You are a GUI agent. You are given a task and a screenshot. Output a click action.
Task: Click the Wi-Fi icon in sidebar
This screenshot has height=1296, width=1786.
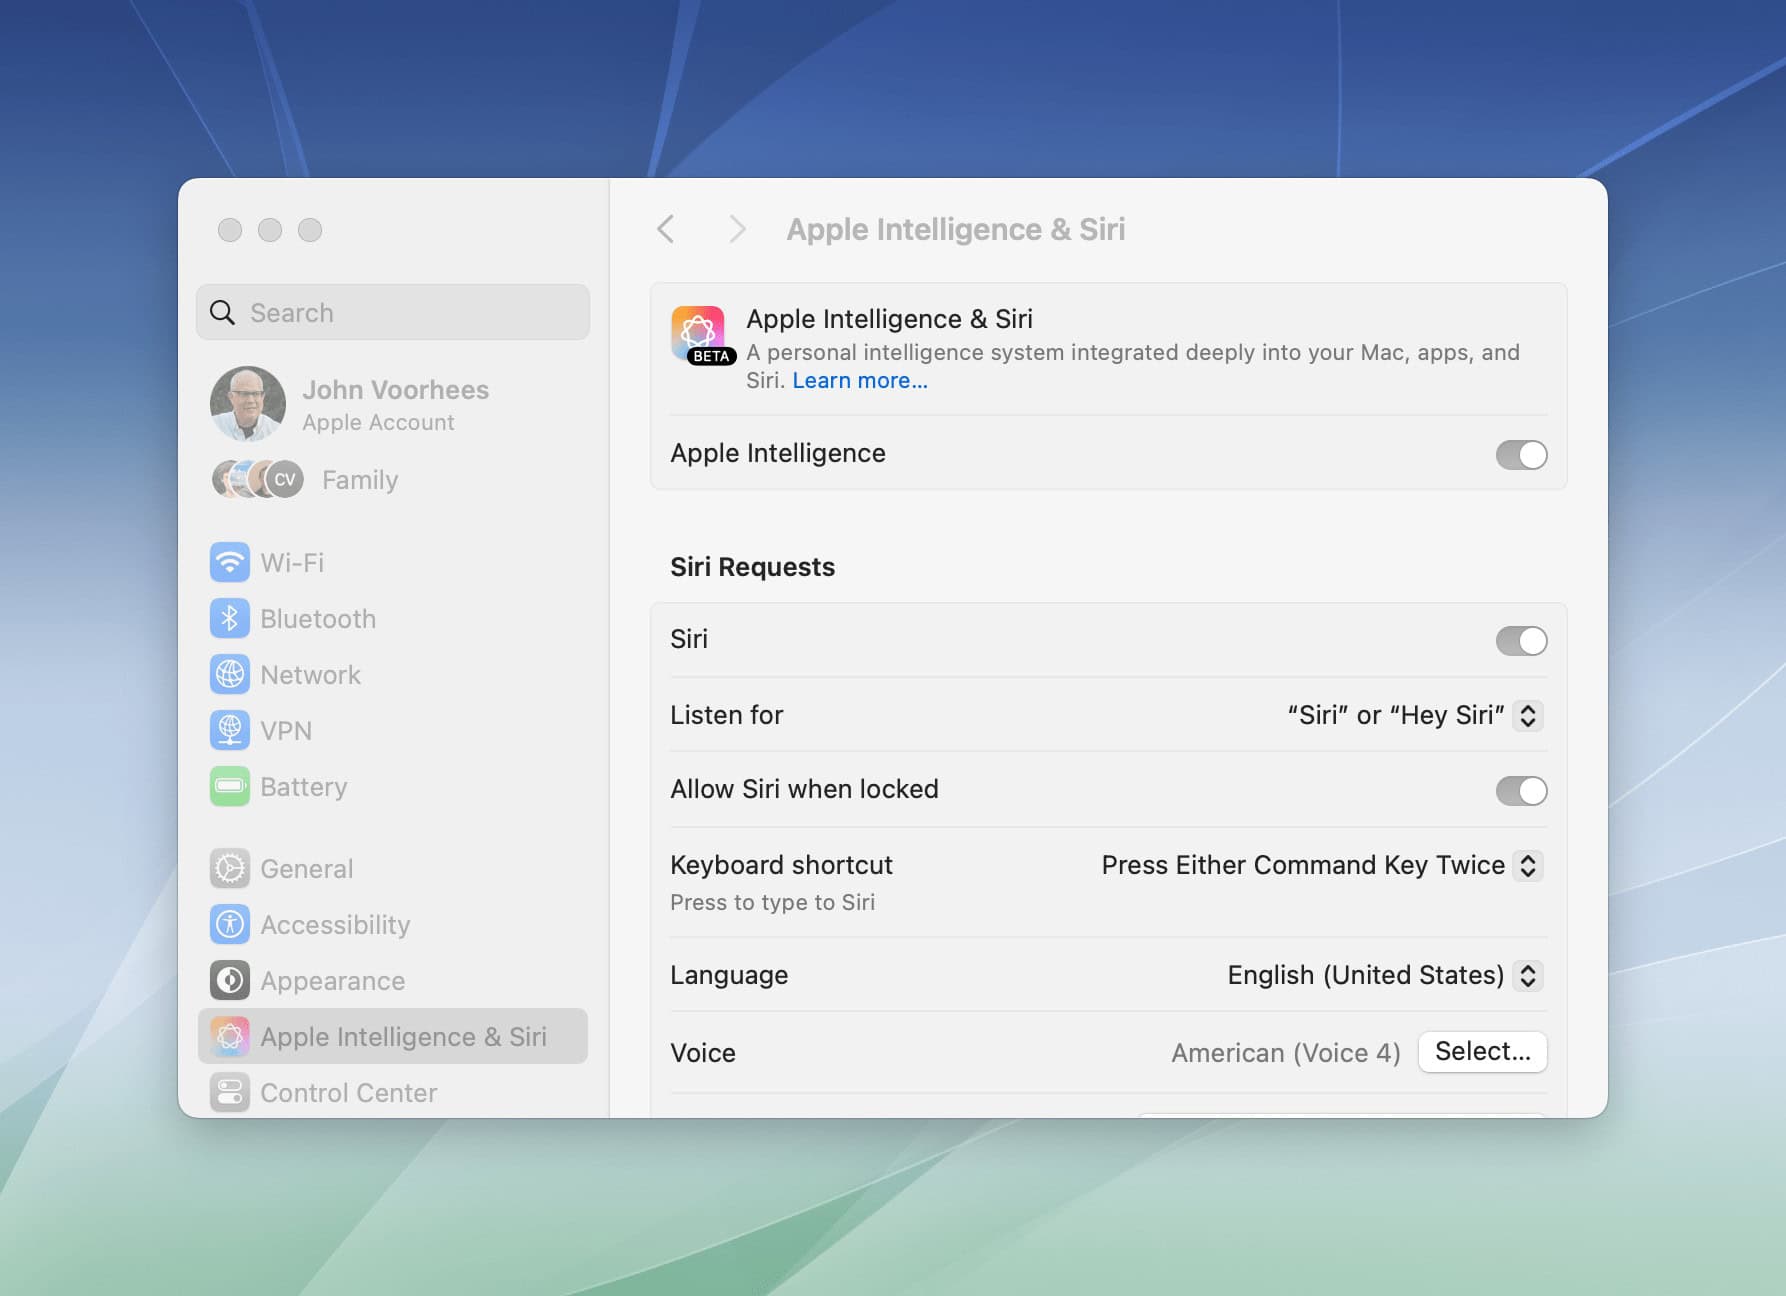(230, 562)
